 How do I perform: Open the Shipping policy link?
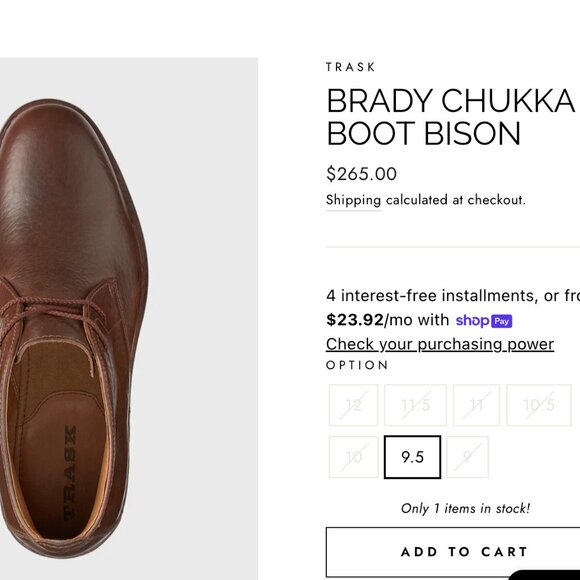[x=353, y=200]
